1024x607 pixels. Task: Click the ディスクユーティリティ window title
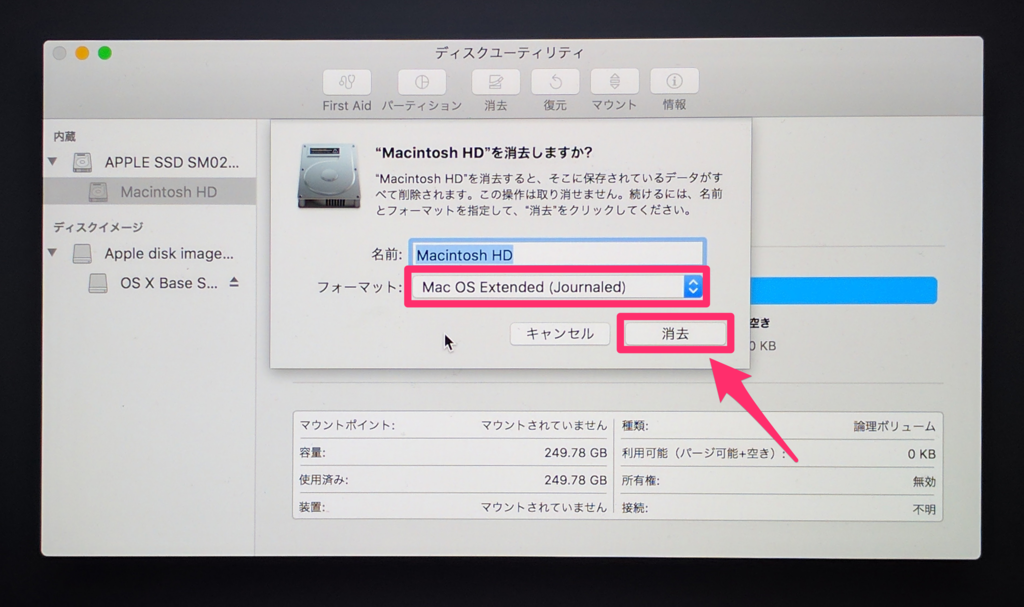(509, 52)
